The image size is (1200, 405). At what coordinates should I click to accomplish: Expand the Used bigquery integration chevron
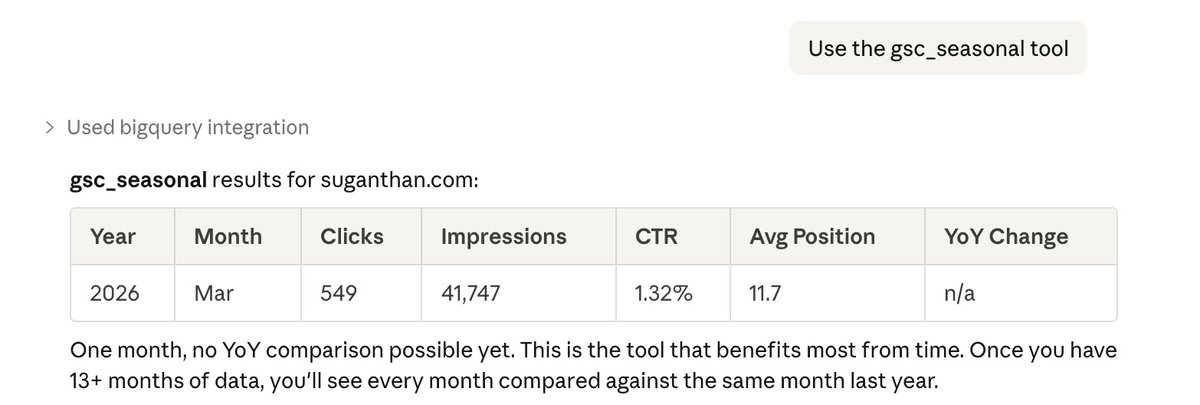coord(49,128)
